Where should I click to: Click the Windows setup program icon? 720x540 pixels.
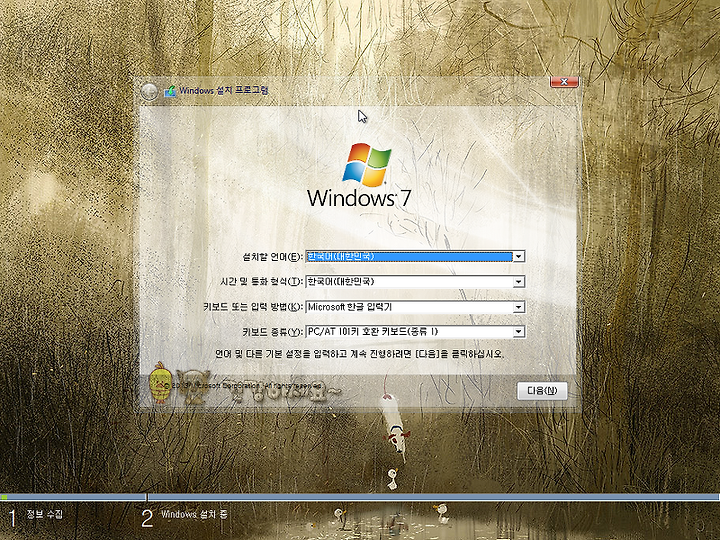pyautogui.click(x=170, y=91)
